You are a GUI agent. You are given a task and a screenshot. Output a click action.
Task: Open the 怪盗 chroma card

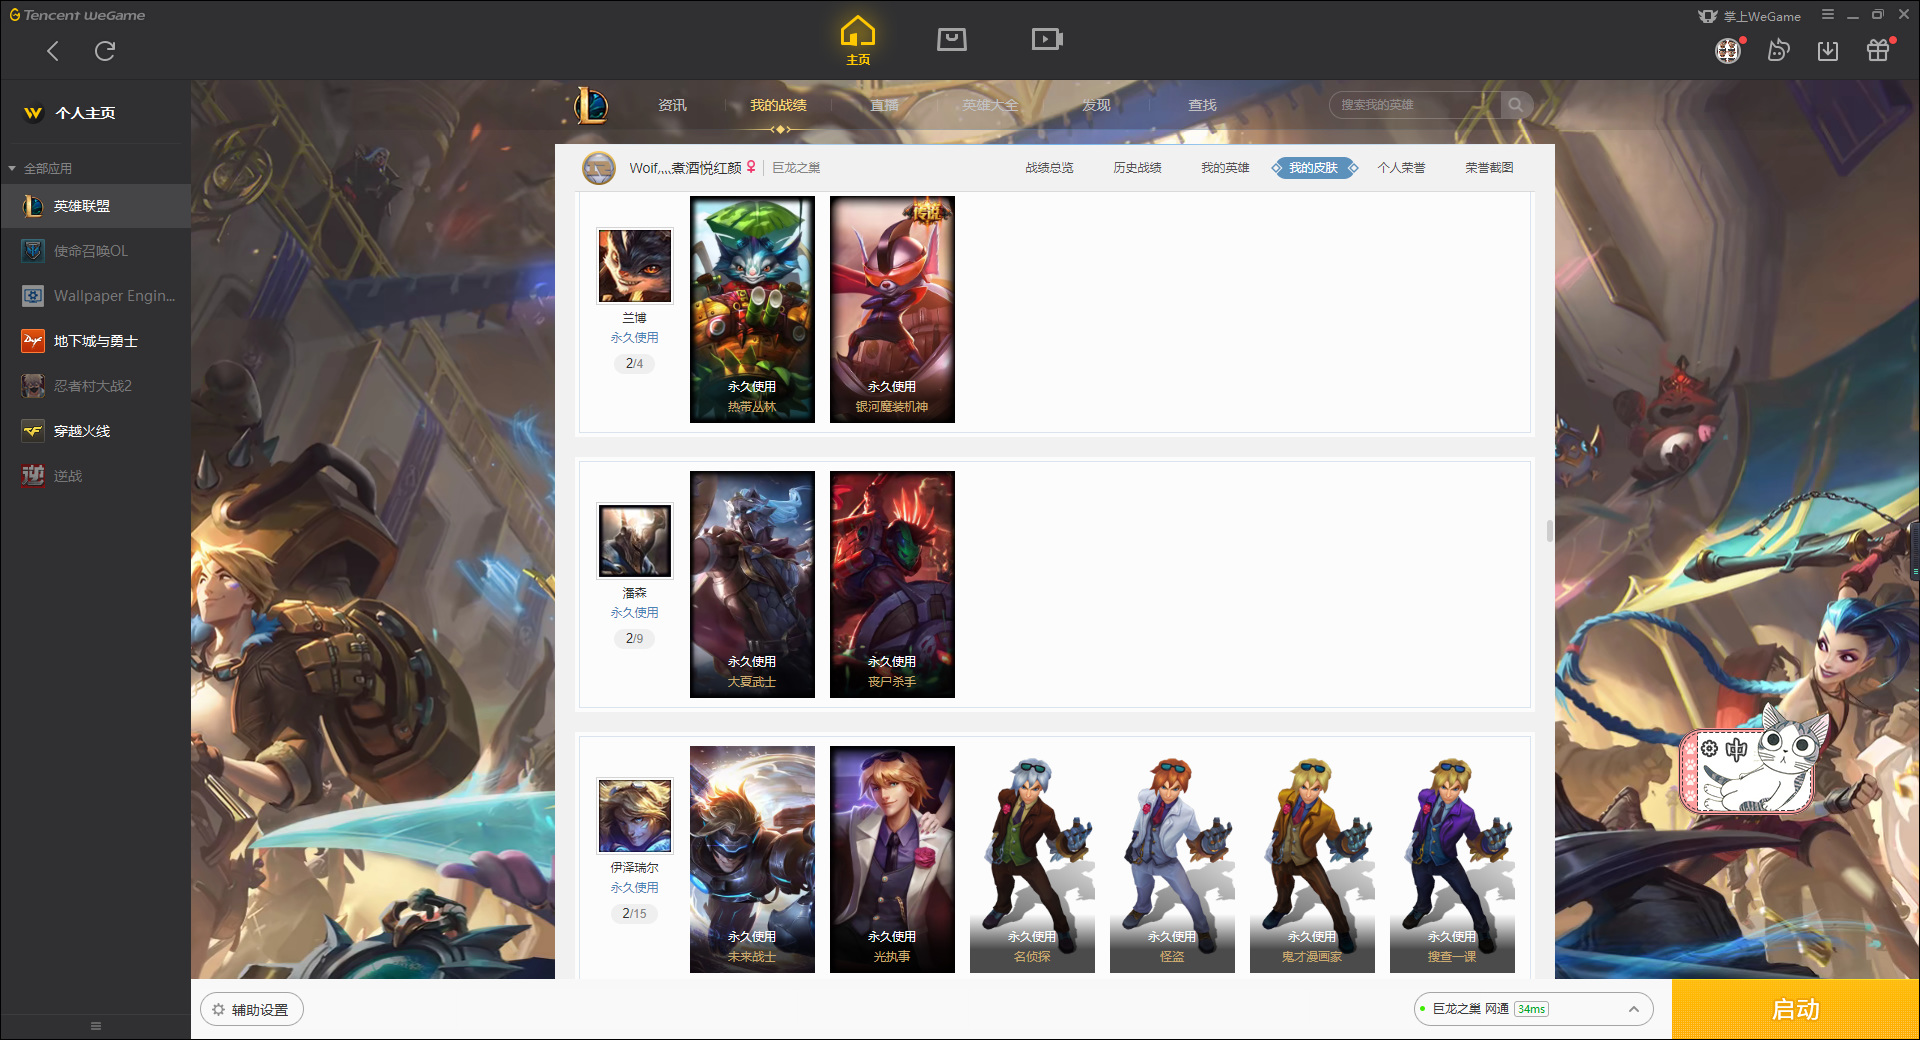tap(1172, 859)
